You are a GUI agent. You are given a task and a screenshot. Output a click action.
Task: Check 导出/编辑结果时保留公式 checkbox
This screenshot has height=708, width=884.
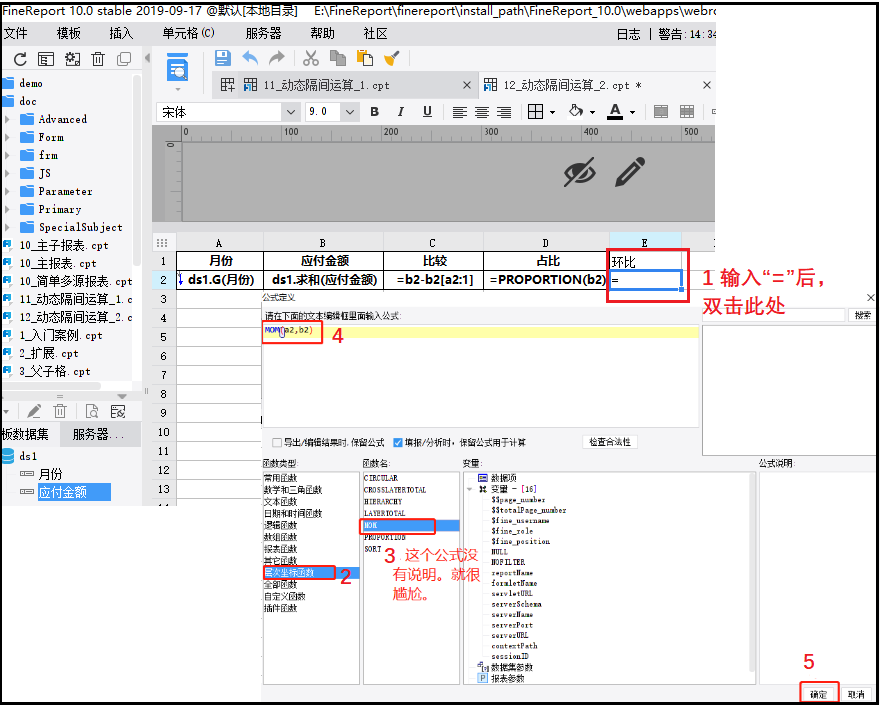tap(277, 442)
